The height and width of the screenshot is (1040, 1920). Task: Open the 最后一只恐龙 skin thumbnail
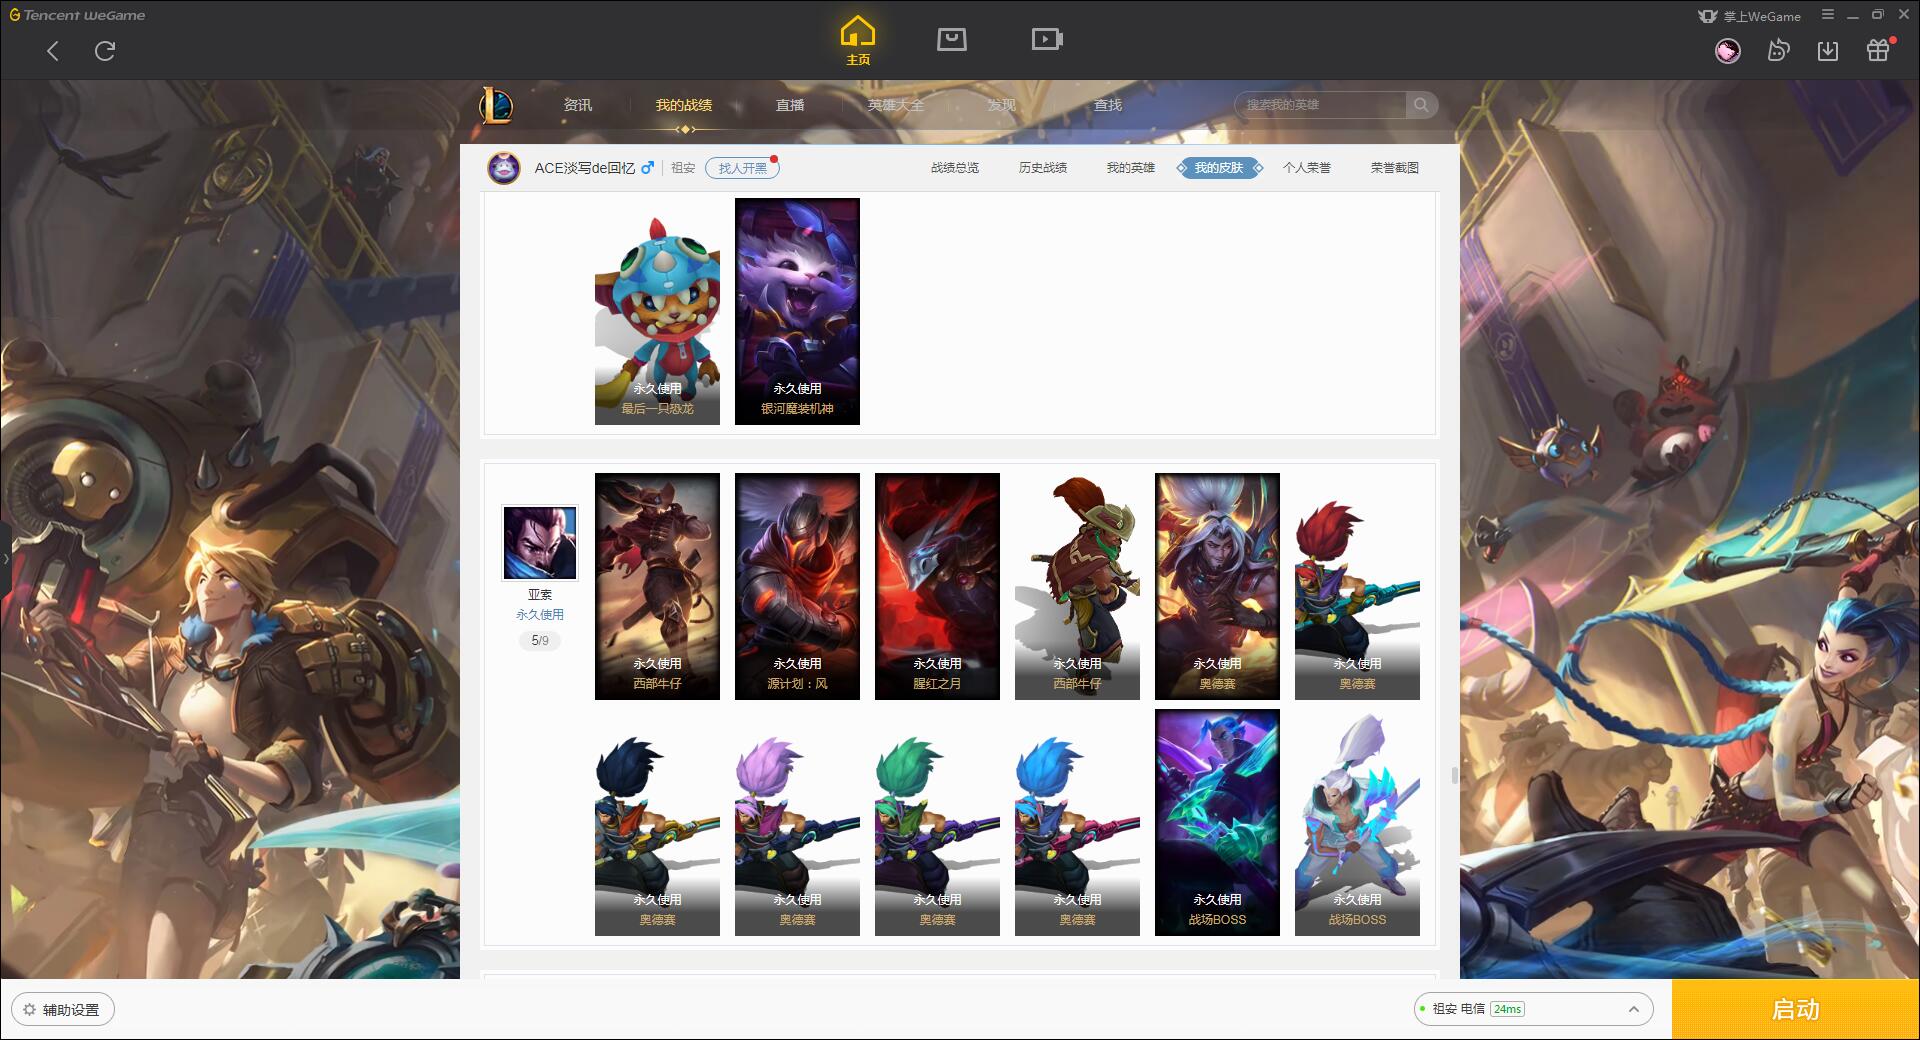tap(657, 311)
